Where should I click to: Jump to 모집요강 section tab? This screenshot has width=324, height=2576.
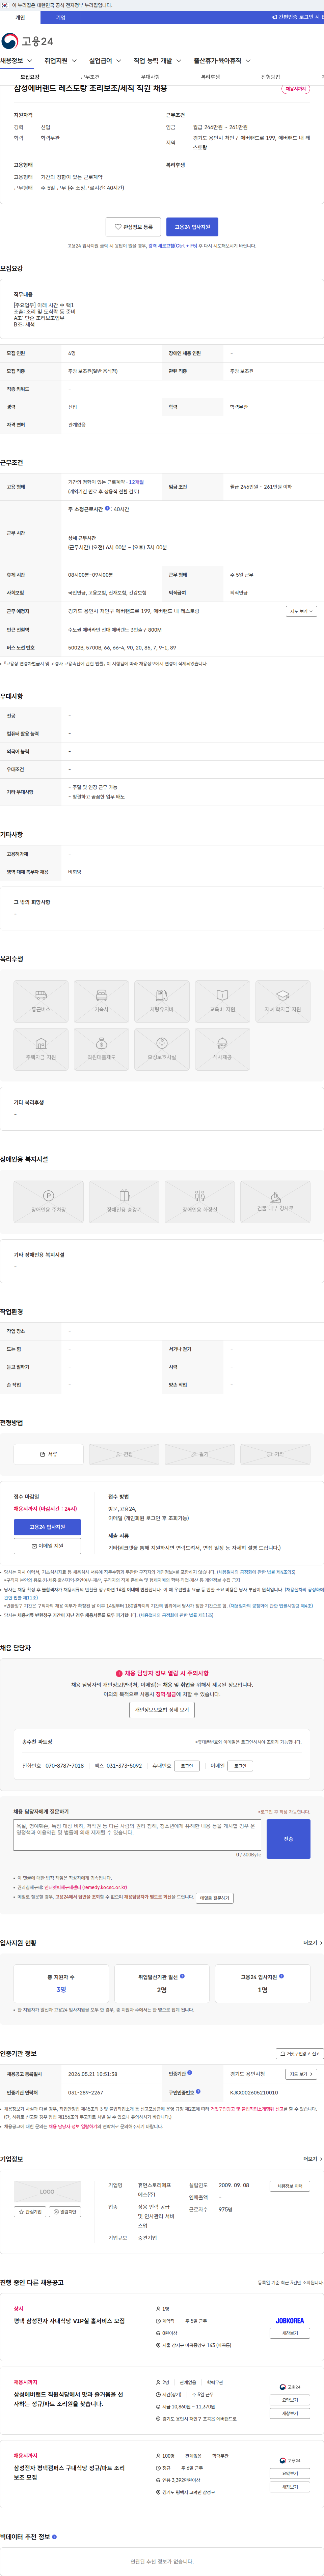[x=30, y=77]
